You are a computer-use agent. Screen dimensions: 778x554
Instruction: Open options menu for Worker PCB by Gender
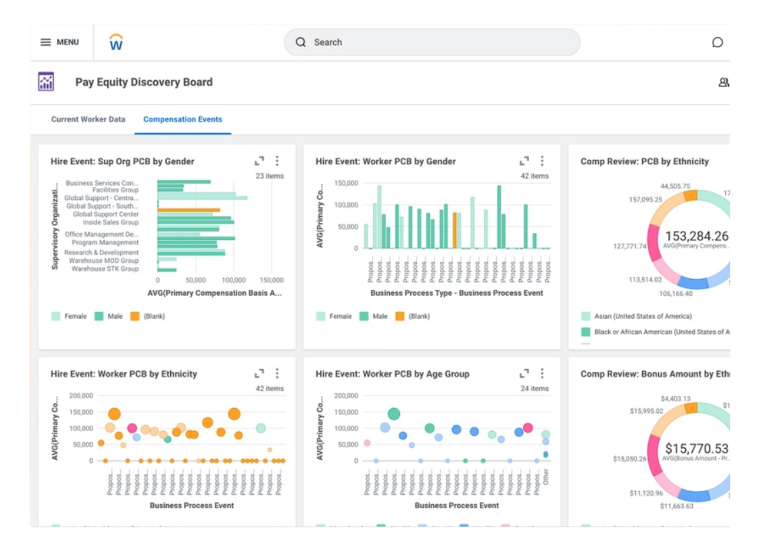542,161
